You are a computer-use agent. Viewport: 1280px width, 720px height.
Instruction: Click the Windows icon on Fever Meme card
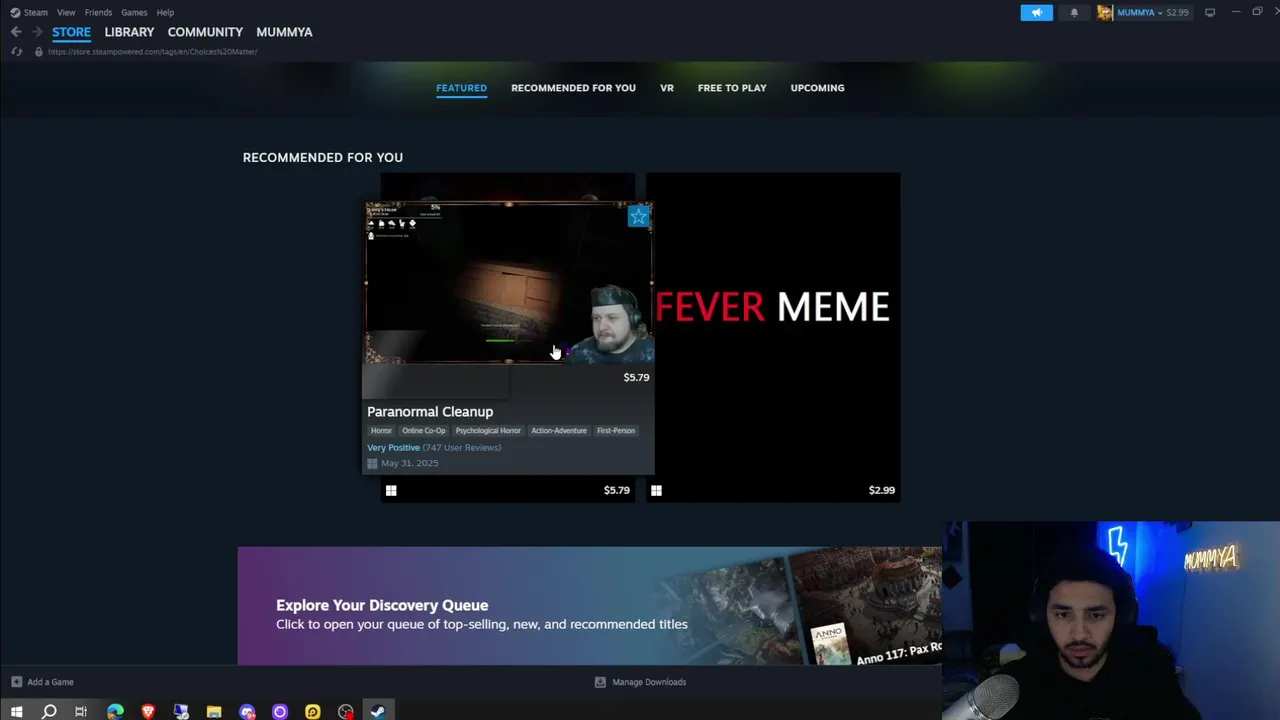click(x=656, y=490)
